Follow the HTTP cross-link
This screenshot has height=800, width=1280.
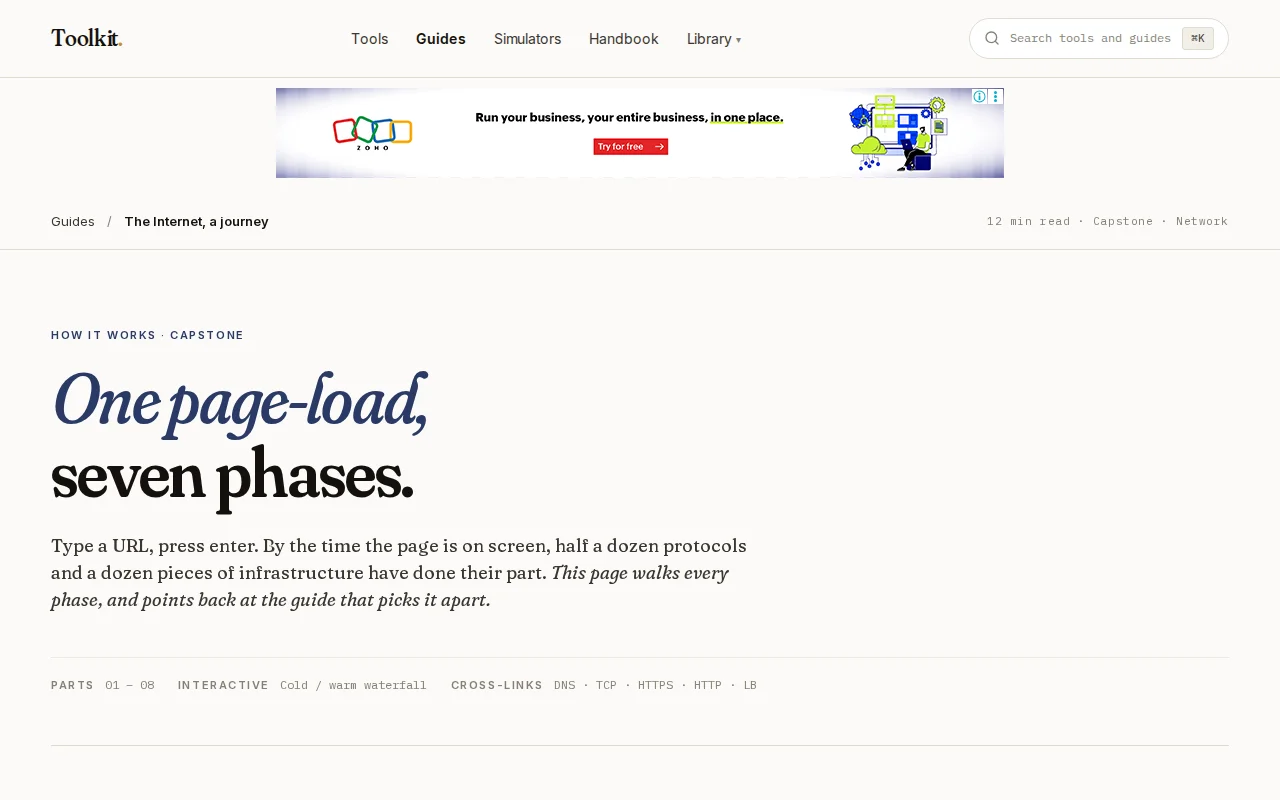(x=708, y=685)
